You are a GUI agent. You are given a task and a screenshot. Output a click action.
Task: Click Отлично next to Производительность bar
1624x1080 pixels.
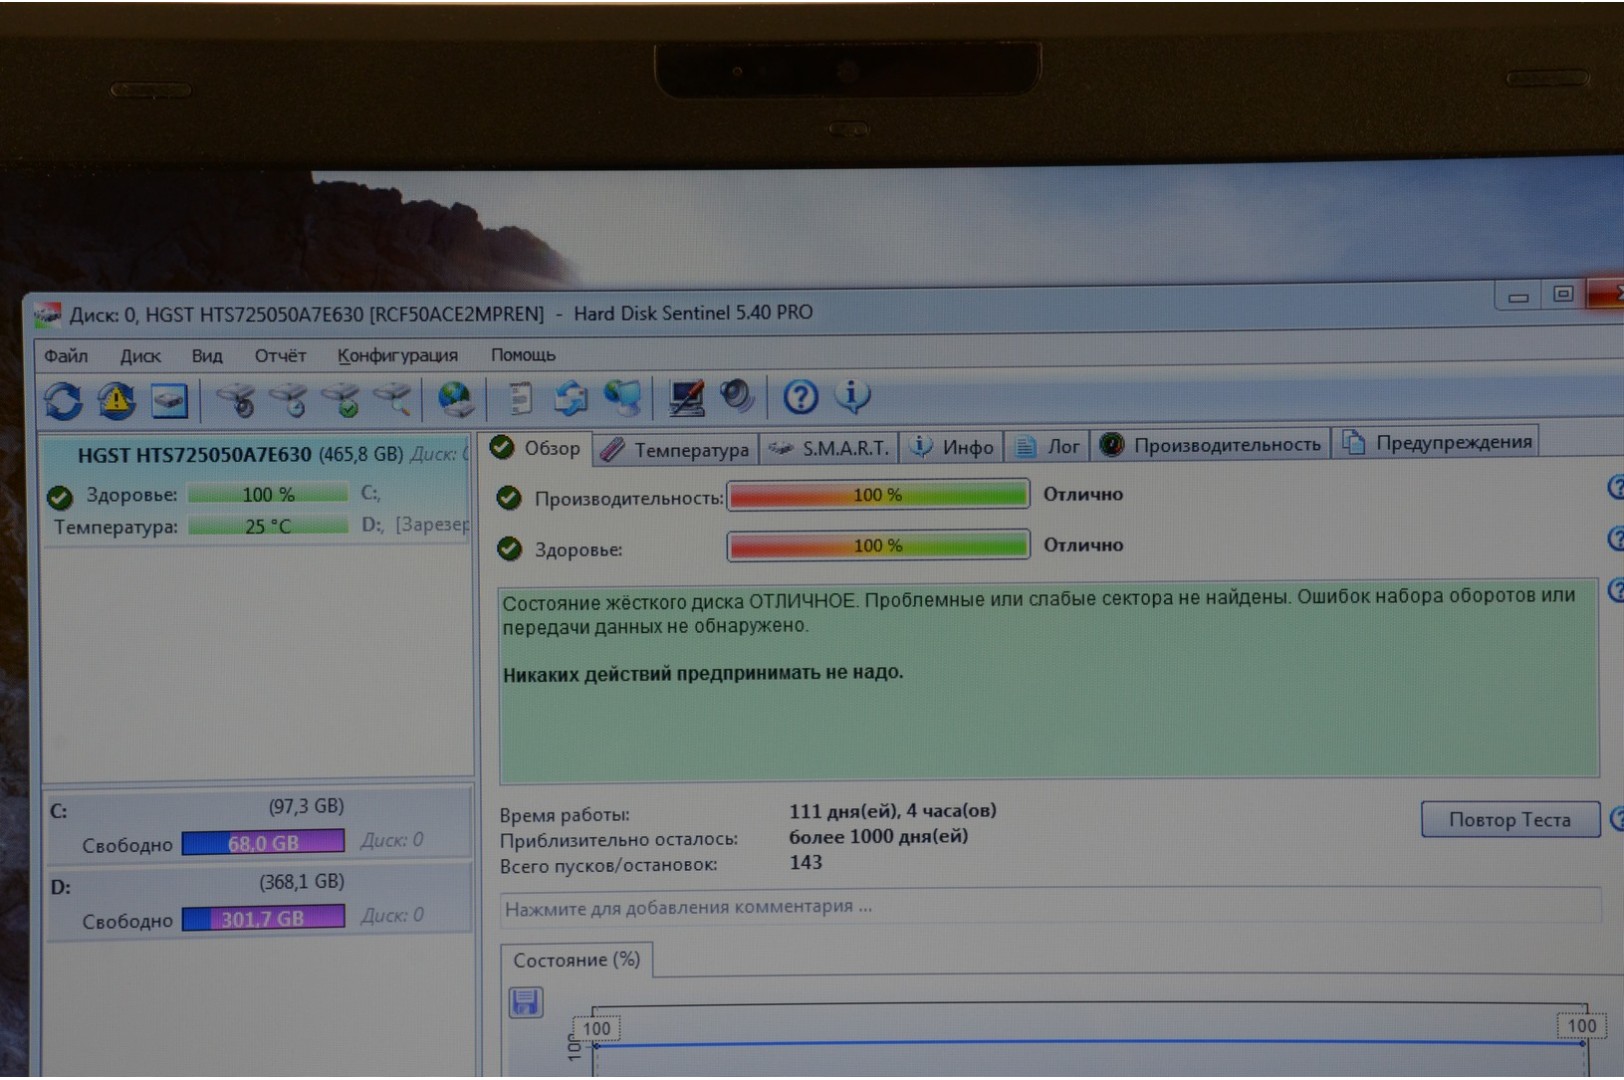[x=1083, y=494]
